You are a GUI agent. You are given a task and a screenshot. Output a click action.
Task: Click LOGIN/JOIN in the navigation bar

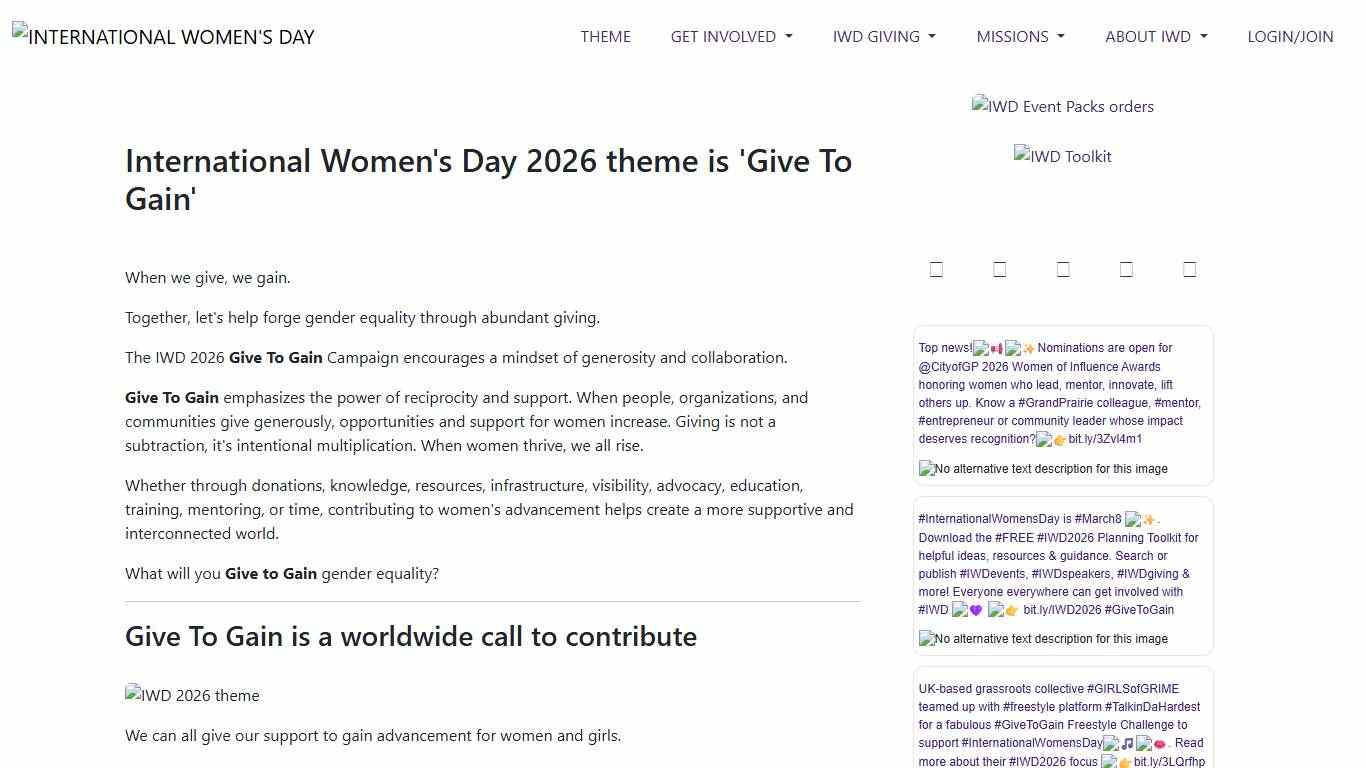[1290, 36]
